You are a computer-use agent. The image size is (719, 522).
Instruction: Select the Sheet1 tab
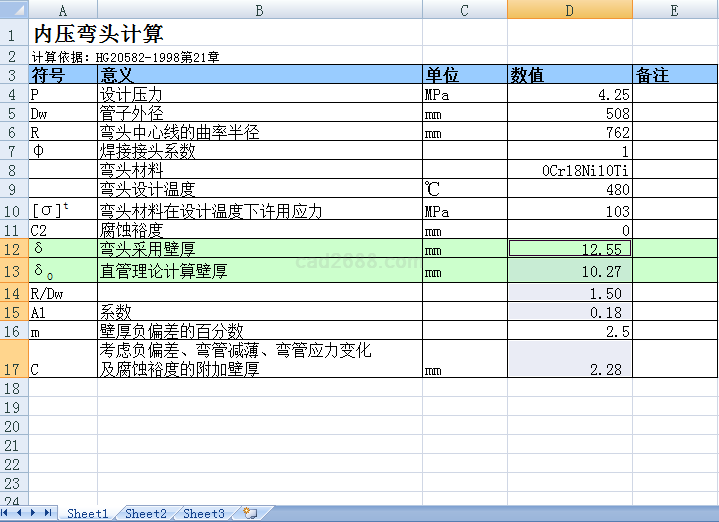pos(88,513)
